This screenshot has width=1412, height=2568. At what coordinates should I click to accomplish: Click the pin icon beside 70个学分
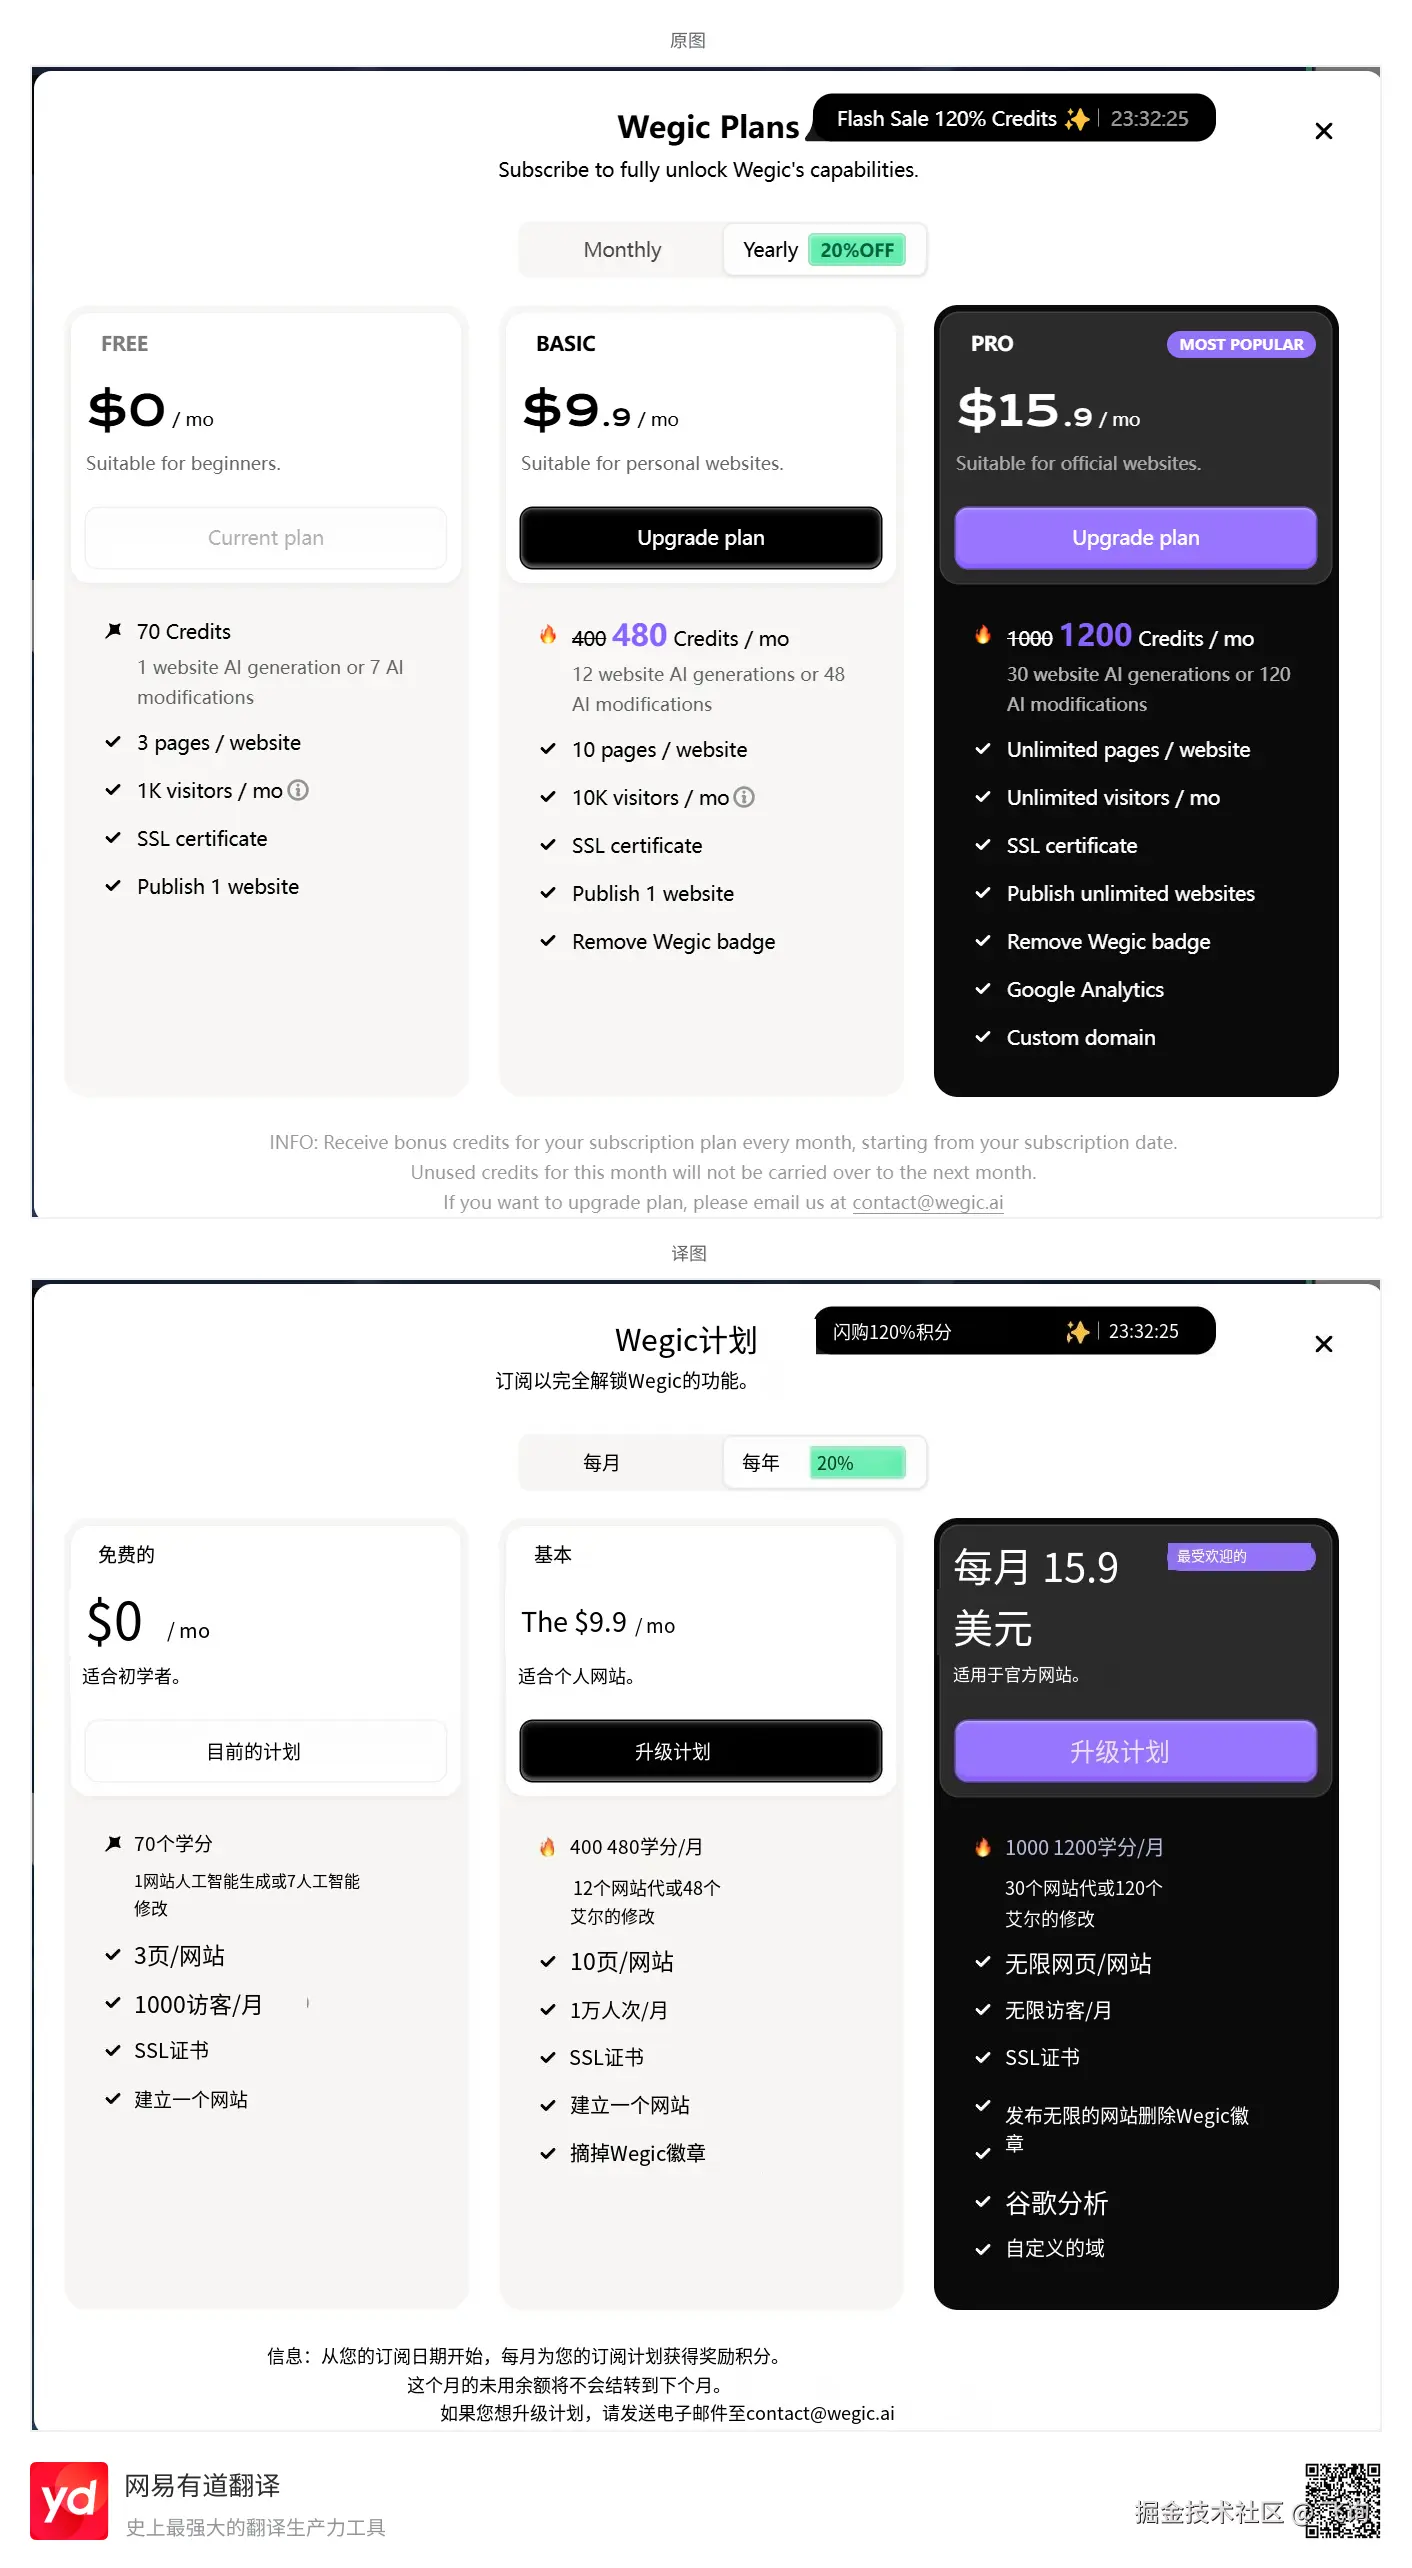pos(113,1843)
